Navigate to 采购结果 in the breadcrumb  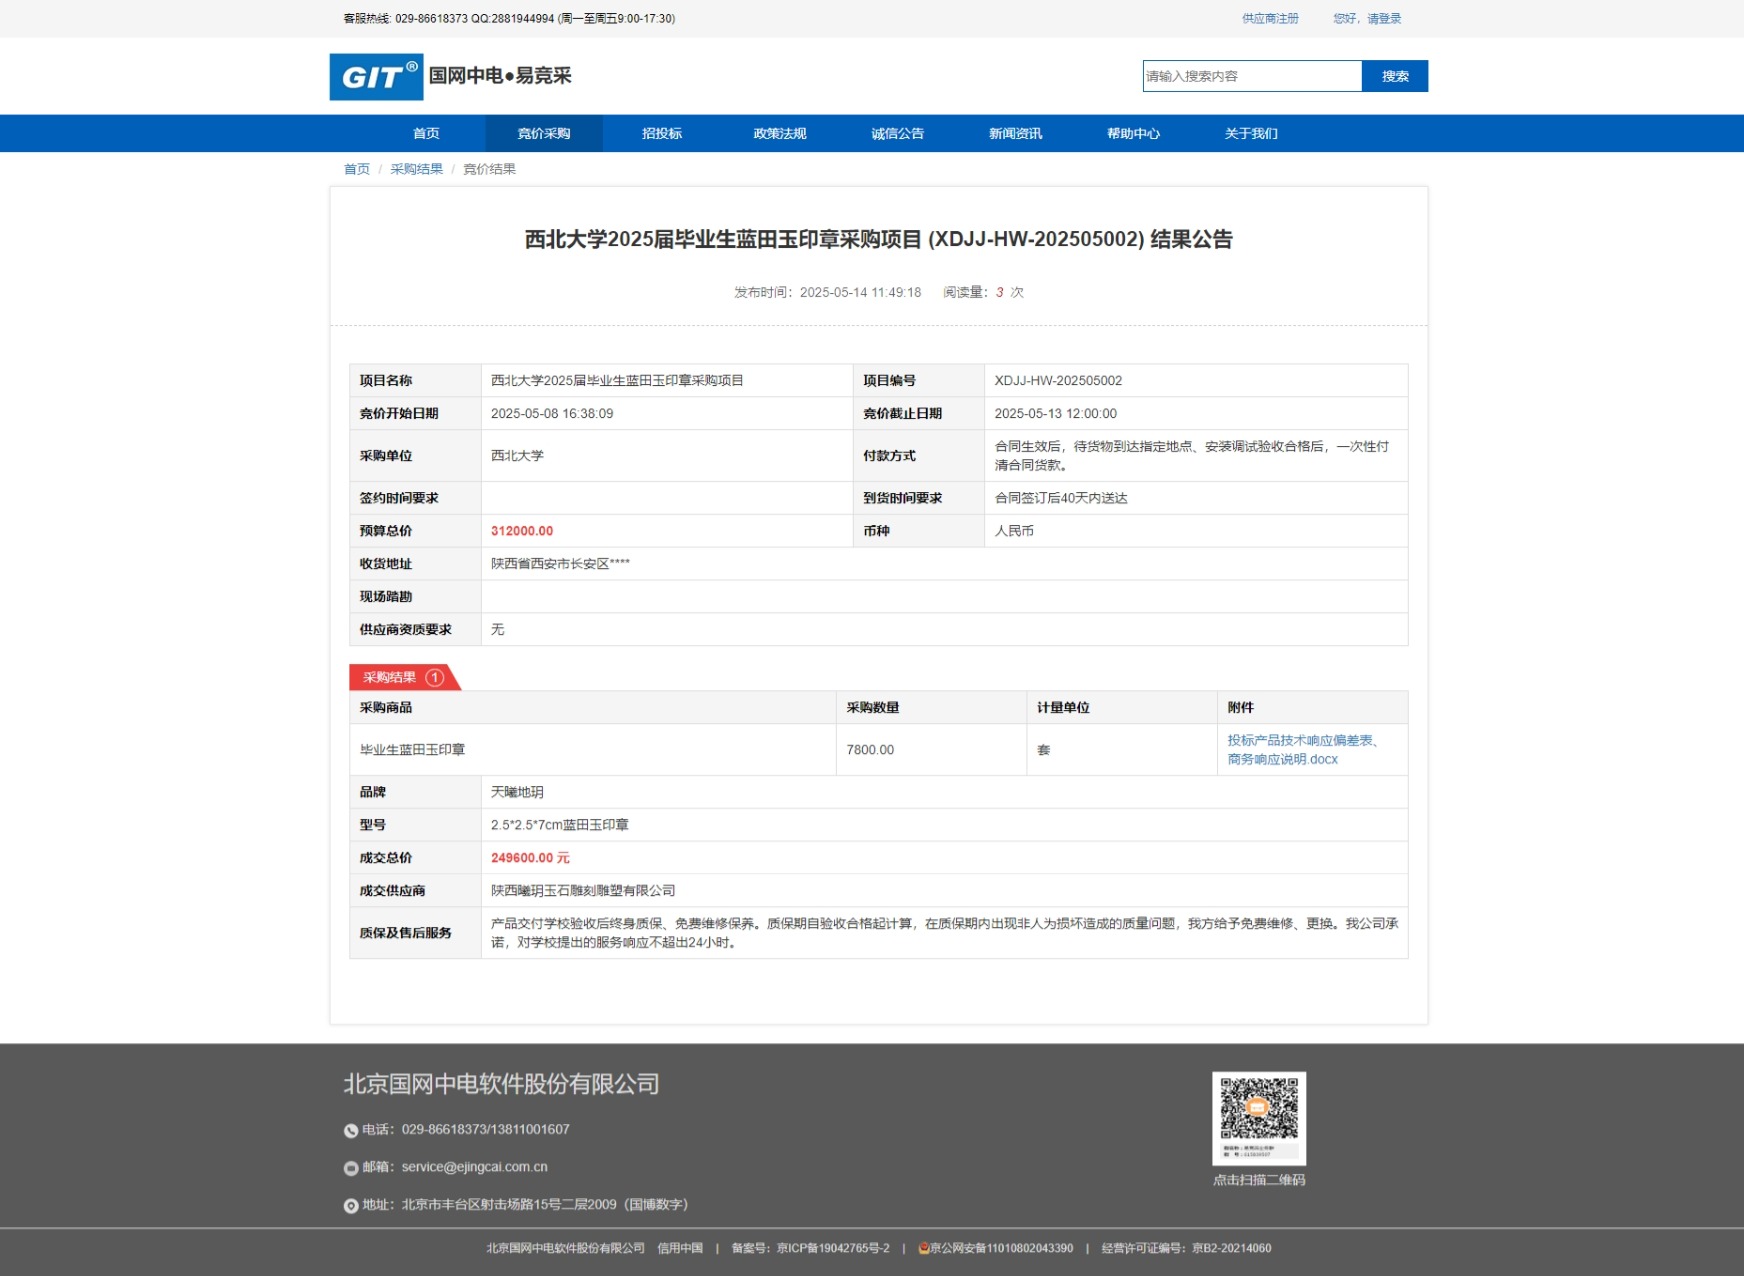(x=416, y=169)
